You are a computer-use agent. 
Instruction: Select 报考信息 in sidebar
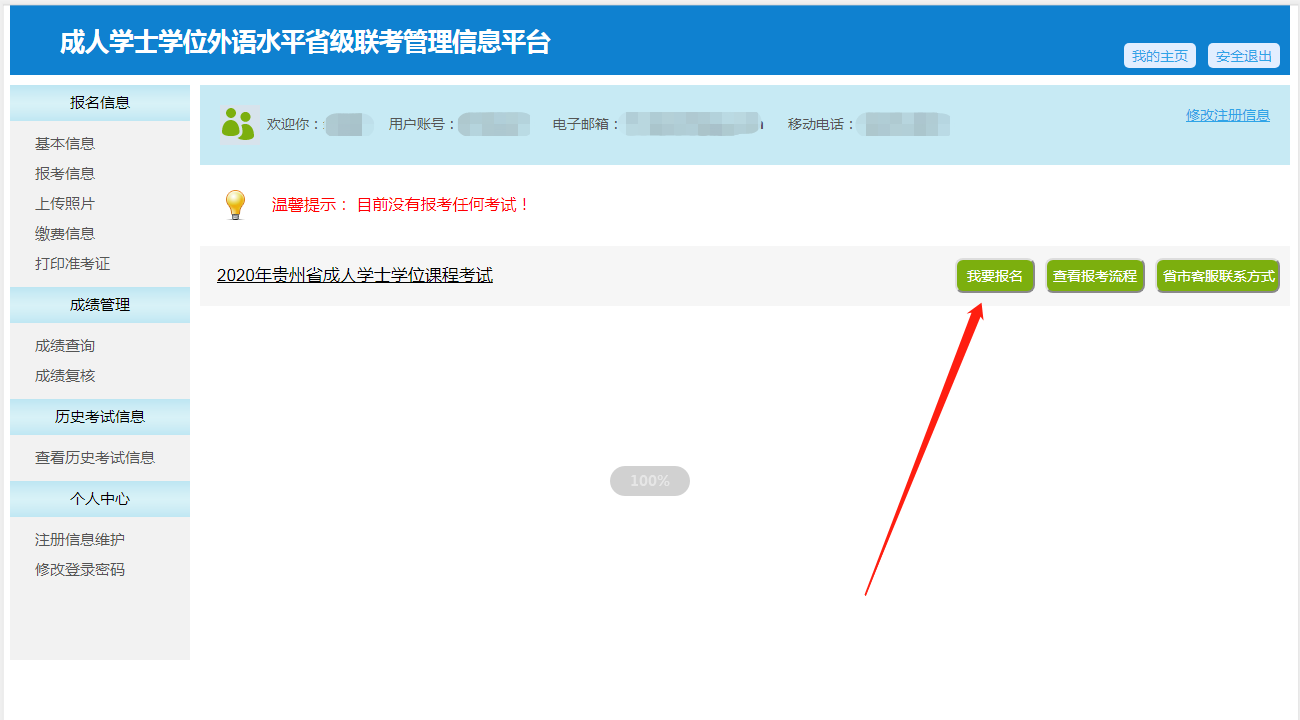pos(65,174)
